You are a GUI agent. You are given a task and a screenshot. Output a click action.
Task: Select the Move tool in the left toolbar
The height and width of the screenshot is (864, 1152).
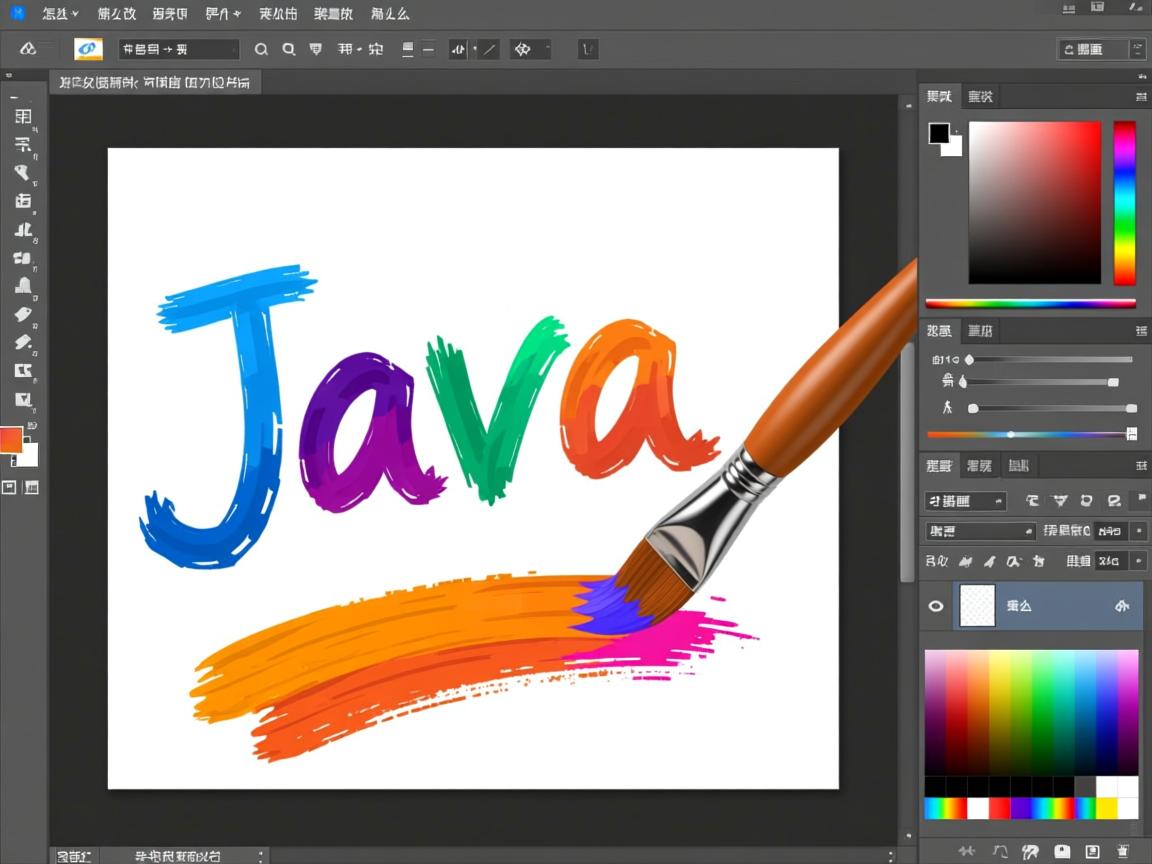click(23, 115)
